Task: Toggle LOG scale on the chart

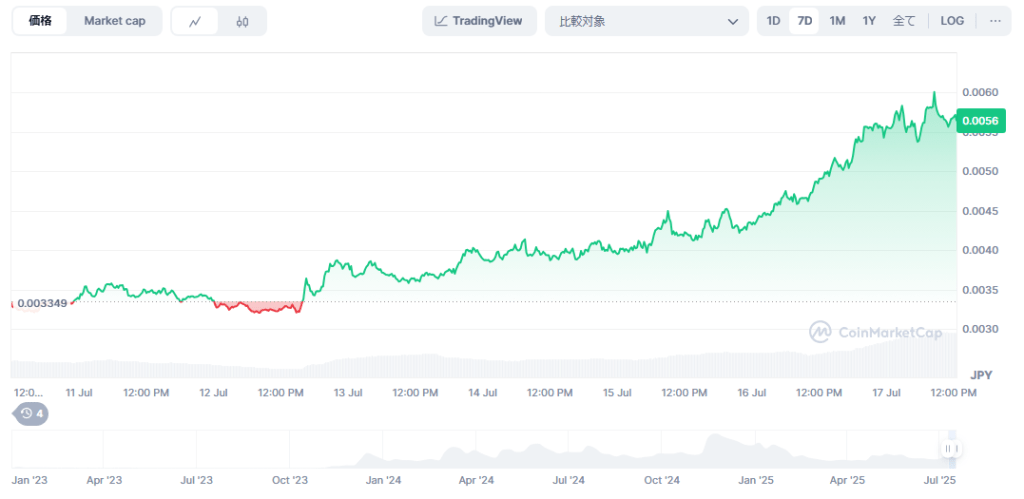Action: [952, 21]
